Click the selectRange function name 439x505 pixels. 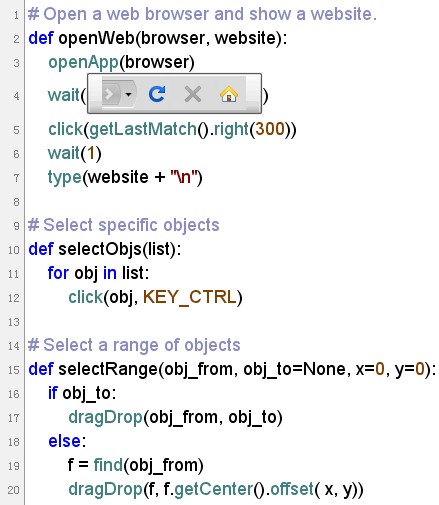coord(108,369)
